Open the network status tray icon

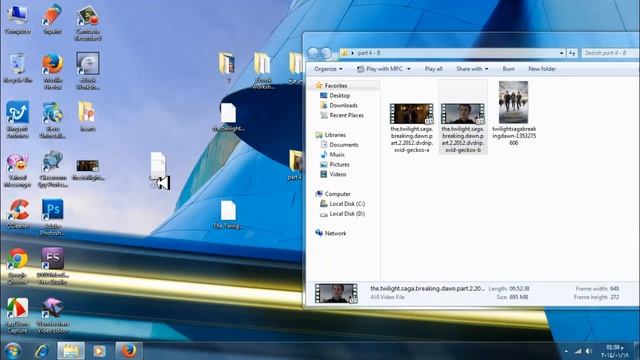pyautogui.click(x=578, y=351)
